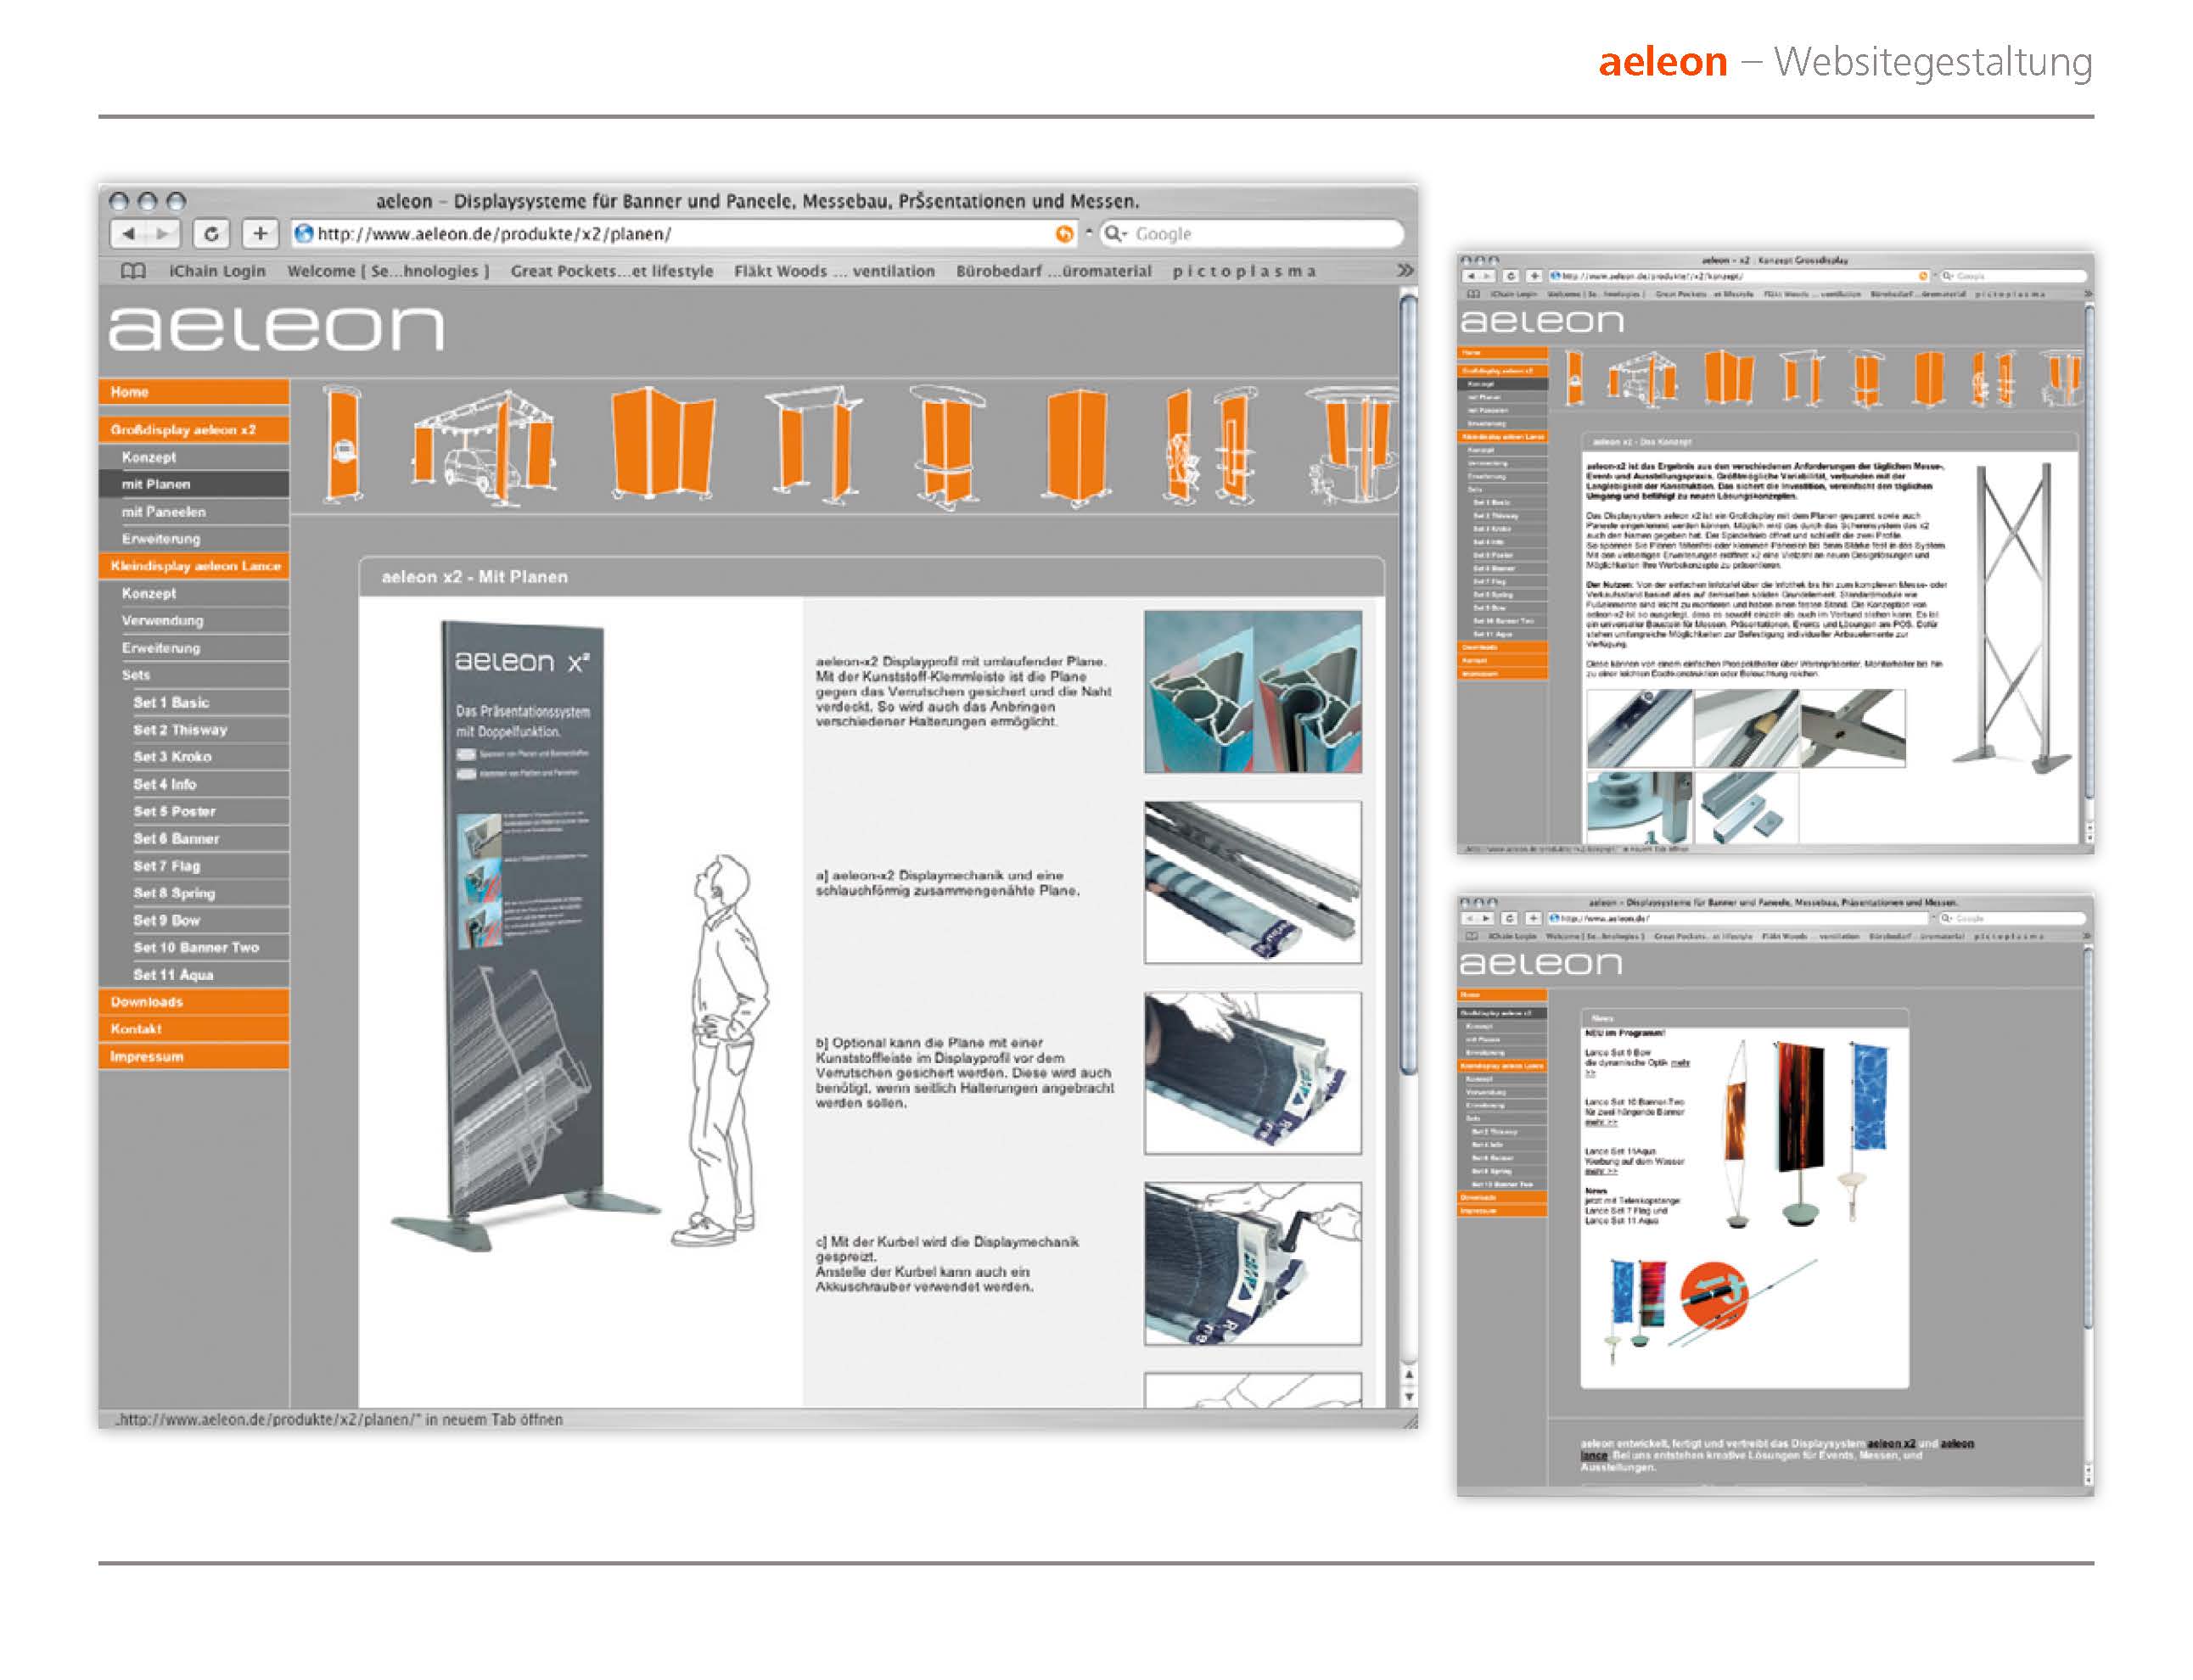
Task: Reload the page in main browser
Action: (x=211, y=234)
